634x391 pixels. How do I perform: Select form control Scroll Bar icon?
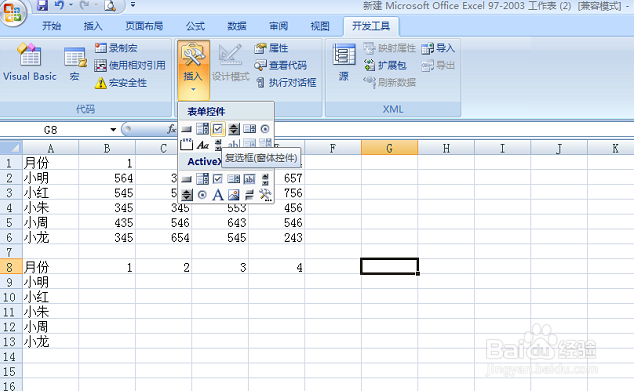point(218,144)
